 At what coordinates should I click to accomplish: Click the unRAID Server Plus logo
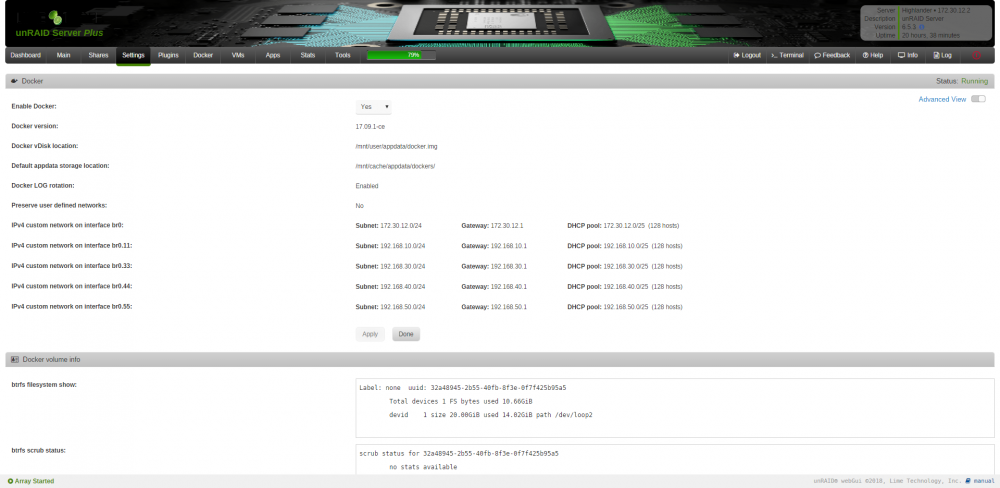click(59, 24)
